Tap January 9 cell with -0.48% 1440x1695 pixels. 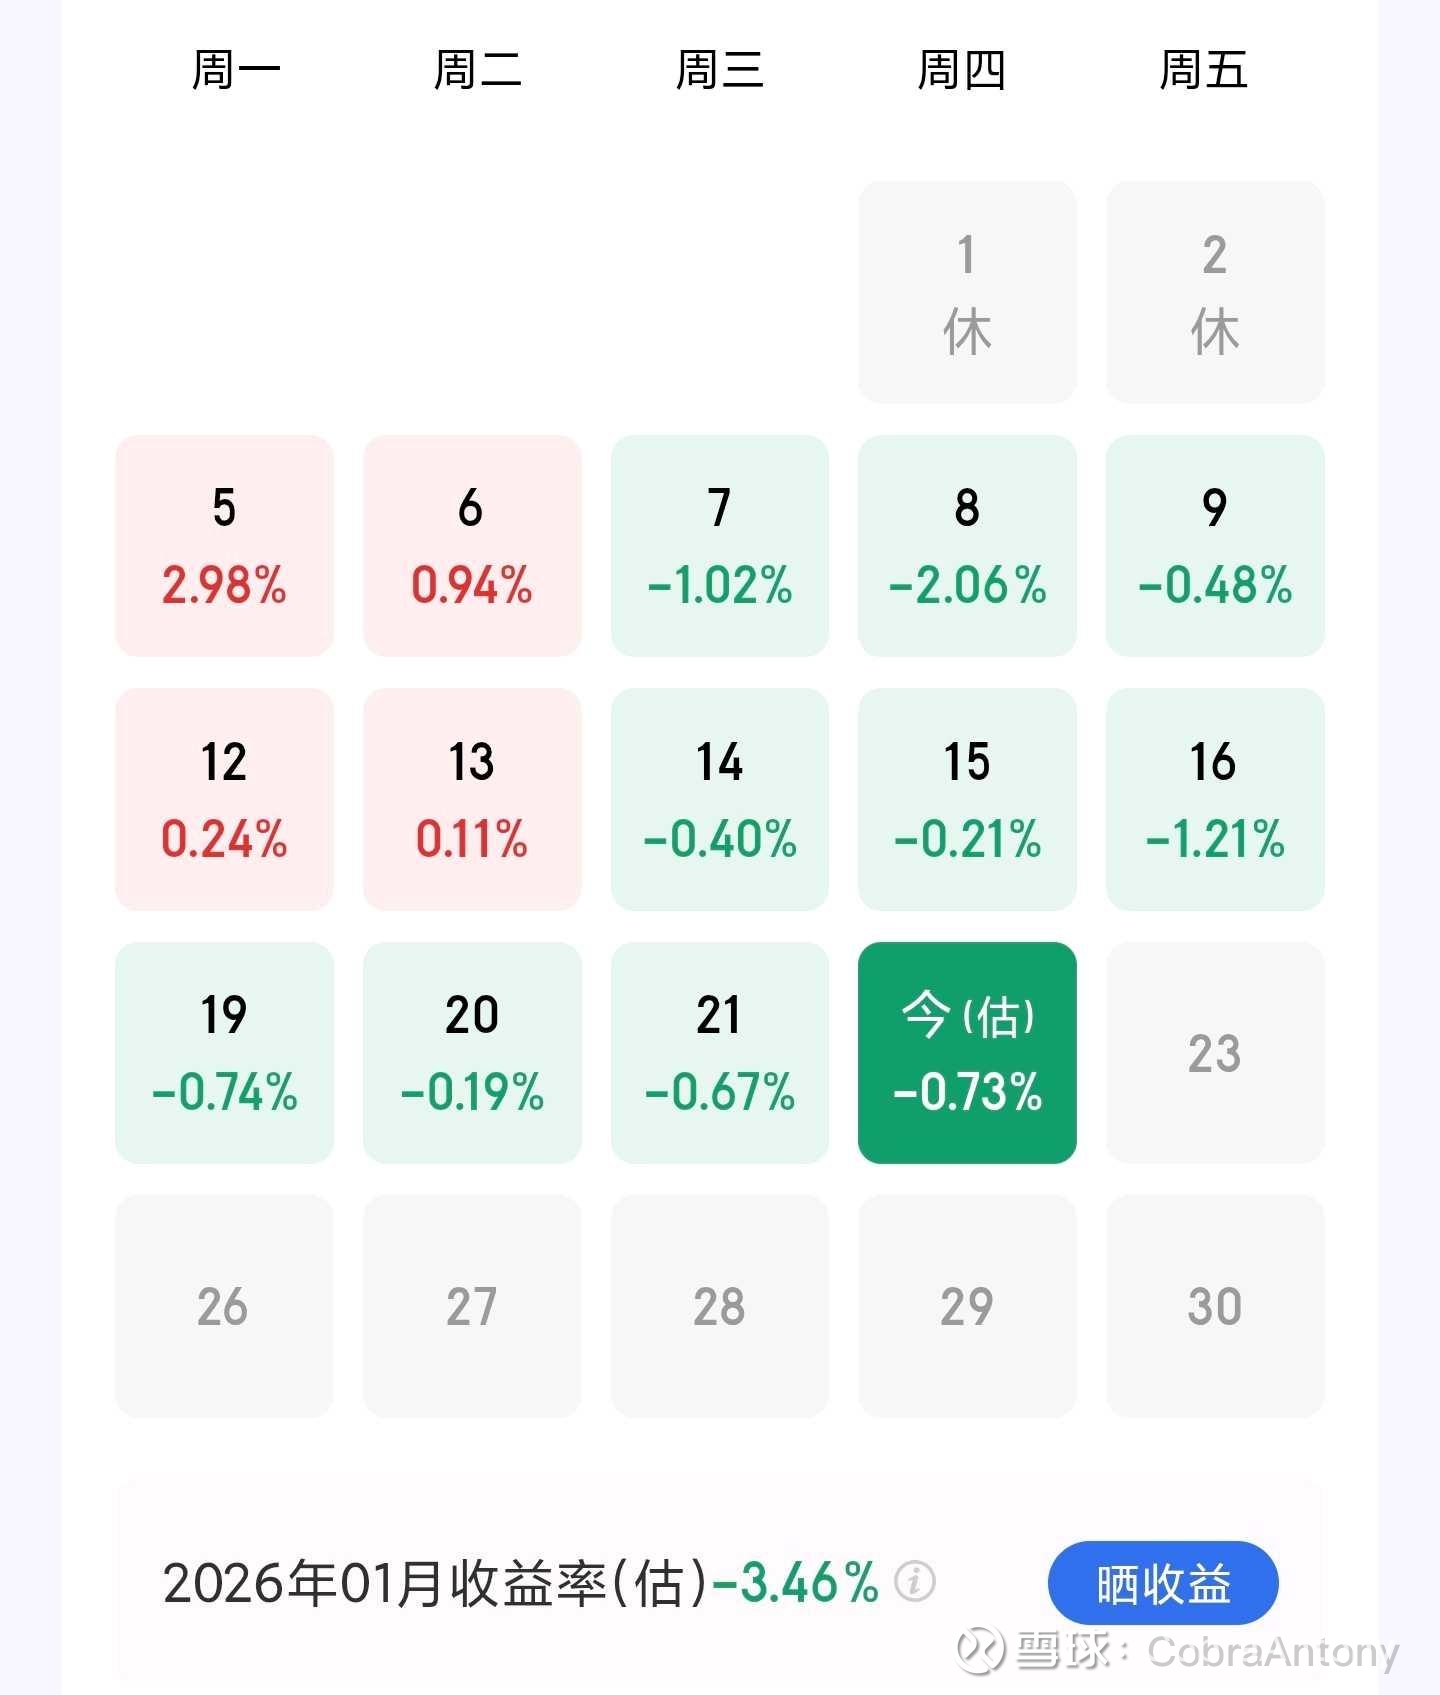click(1214, 546)
